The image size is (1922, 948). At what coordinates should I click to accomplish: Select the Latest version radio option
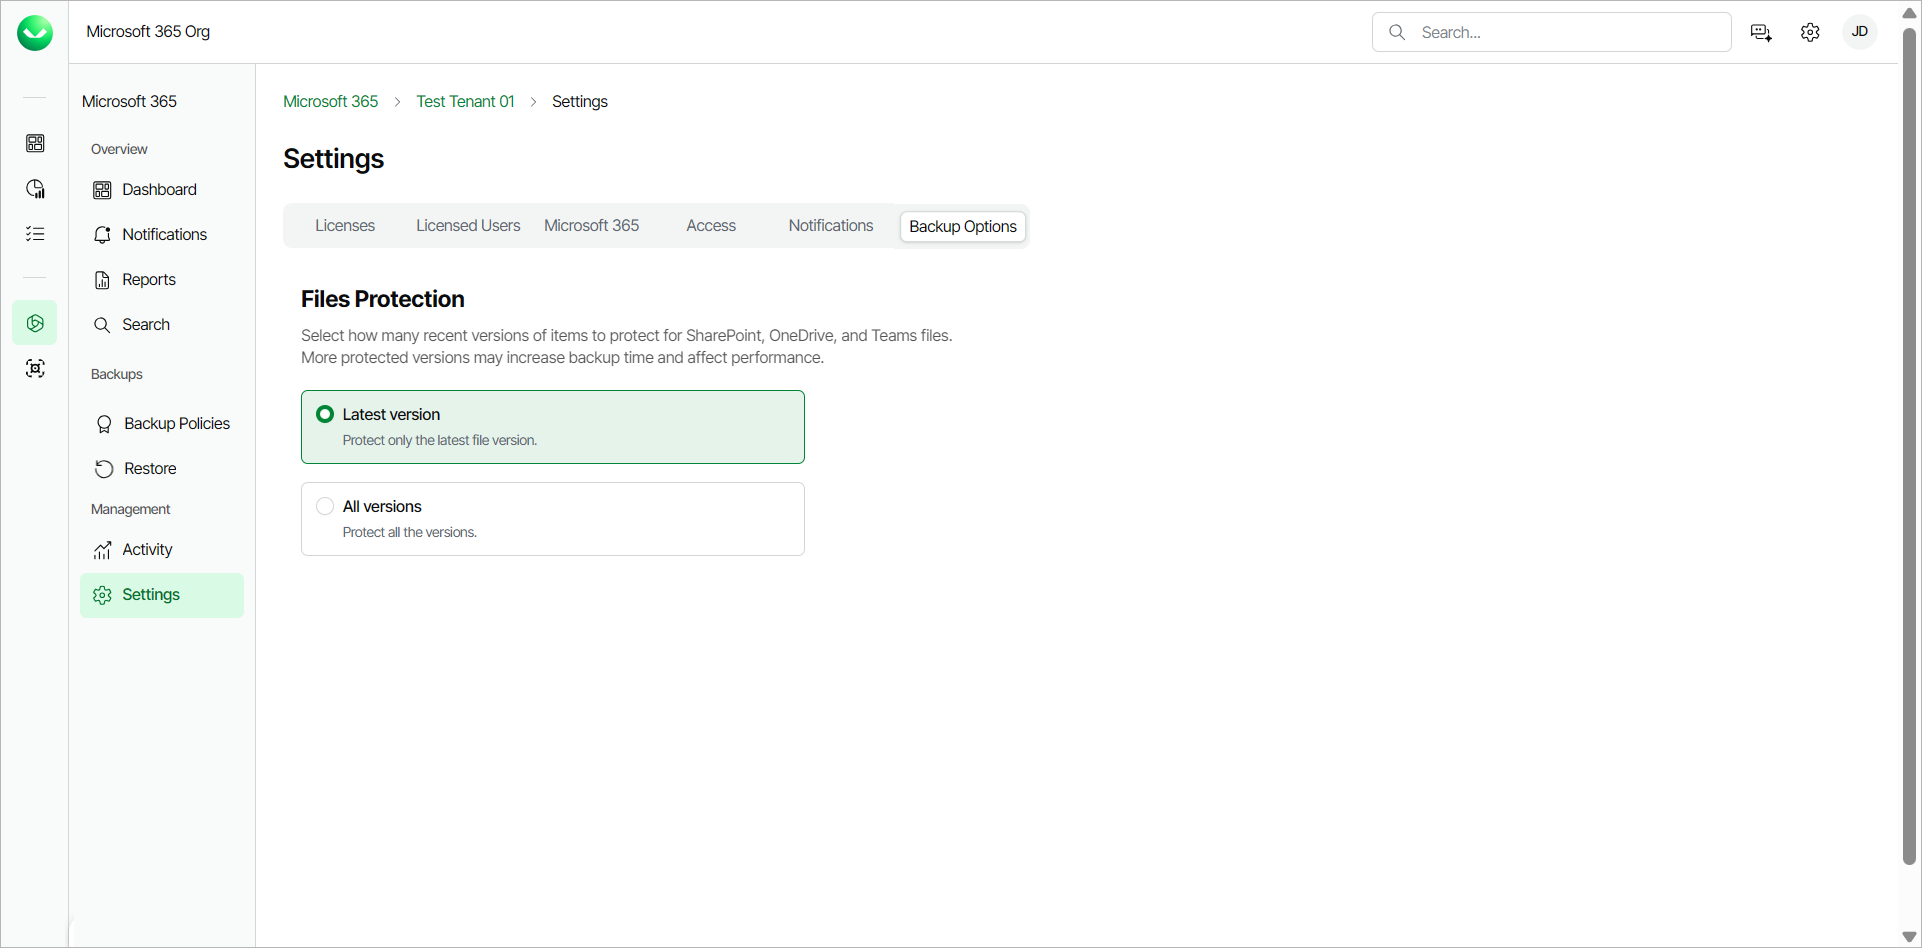(325, 414)
